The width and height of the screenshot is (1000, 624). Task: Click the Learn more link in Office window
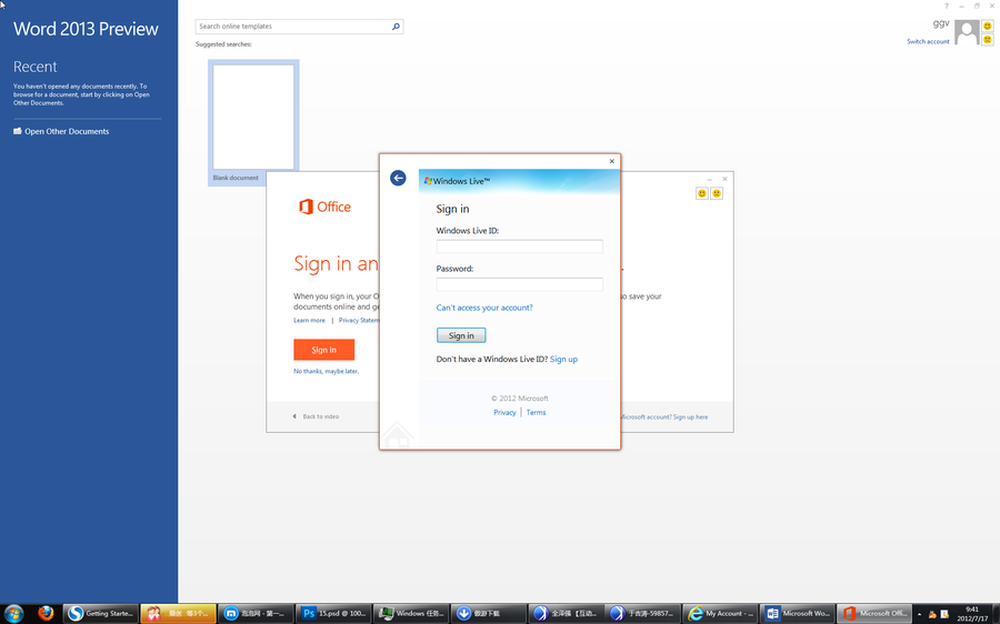(x=309, y=320)
